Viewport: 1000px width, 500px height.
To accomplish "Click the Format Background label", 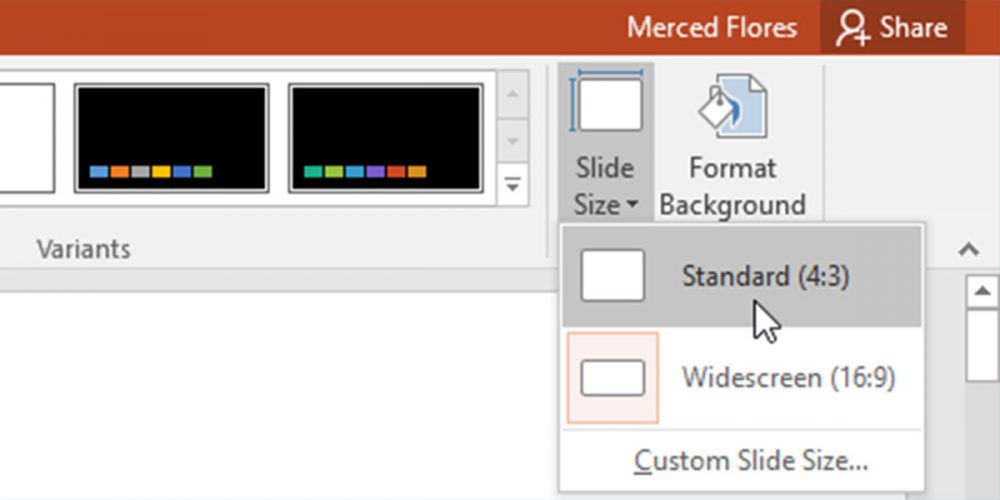I will (x=732, y=186).
